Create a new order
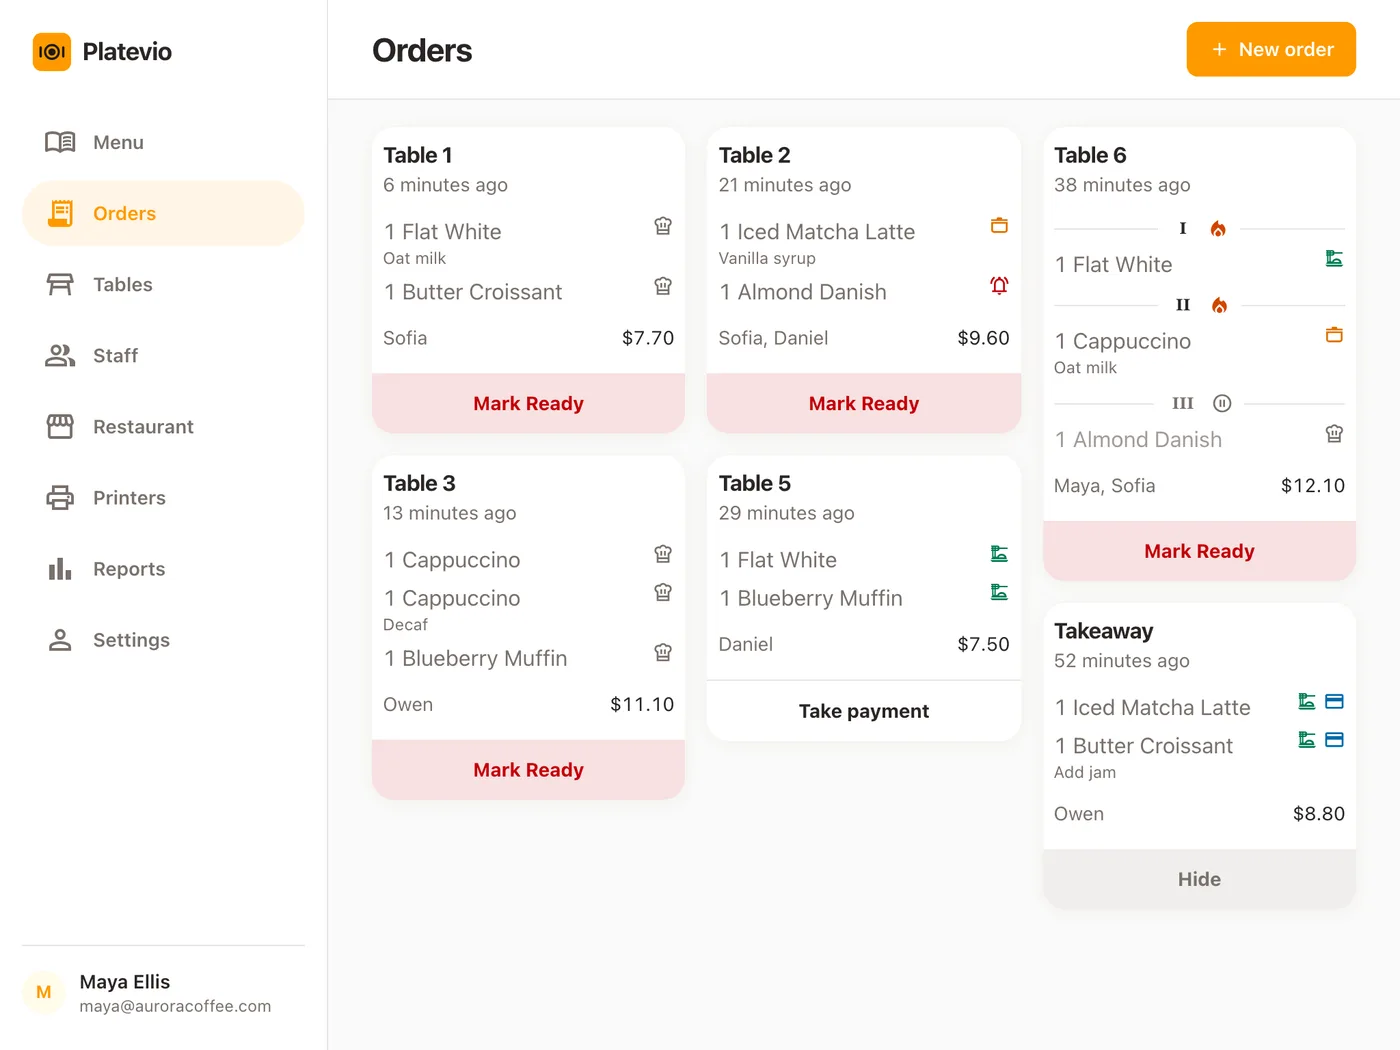Image resolution: width=1400 pixels, height=1050 pixels. [1271, 49]
